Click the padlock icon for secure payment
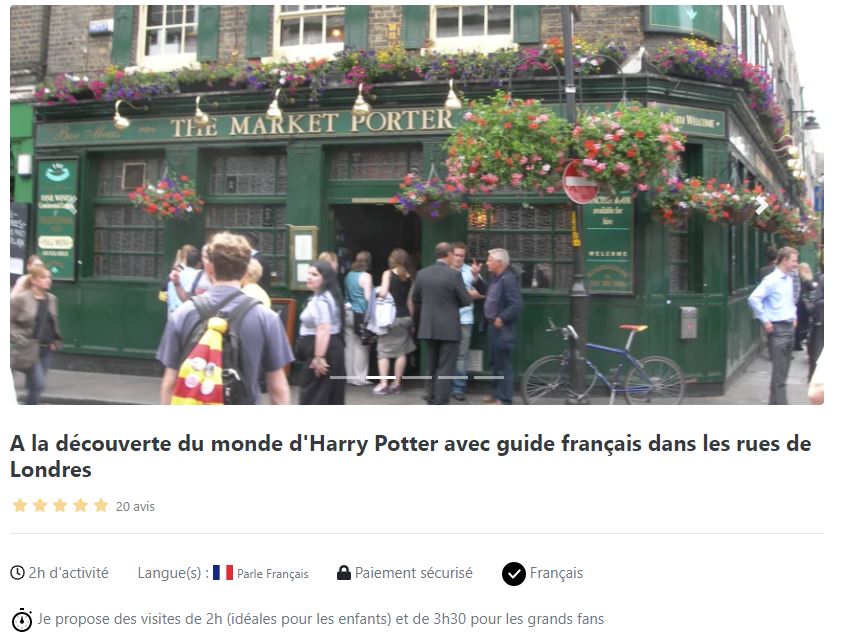This screenshot has width=842, height=642. tap(344, 573)
